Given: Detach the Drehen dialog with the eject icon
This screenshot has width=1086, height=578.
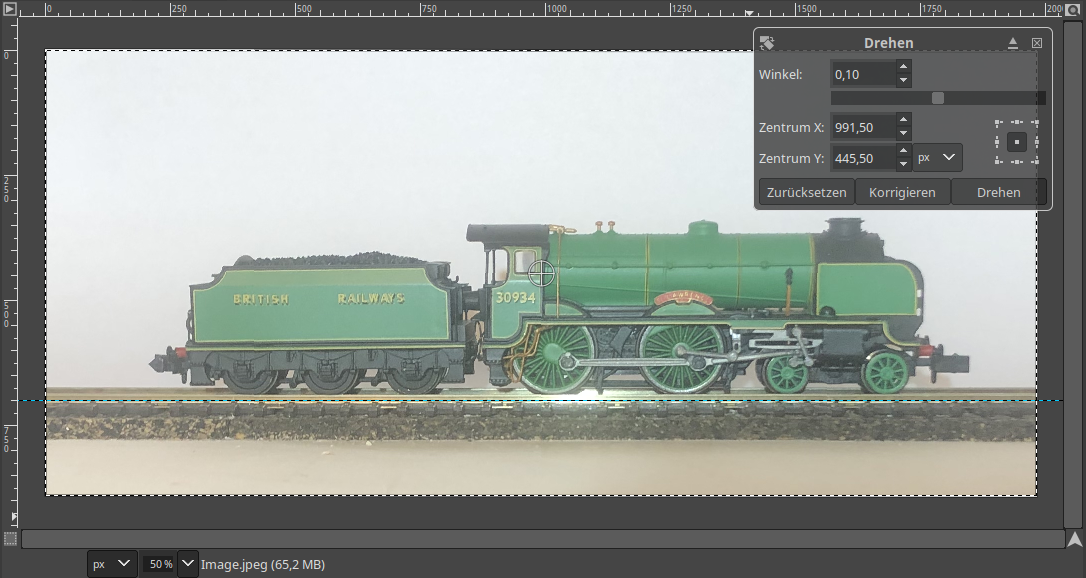Looking at the screenshot, I should pos(1013,43).
